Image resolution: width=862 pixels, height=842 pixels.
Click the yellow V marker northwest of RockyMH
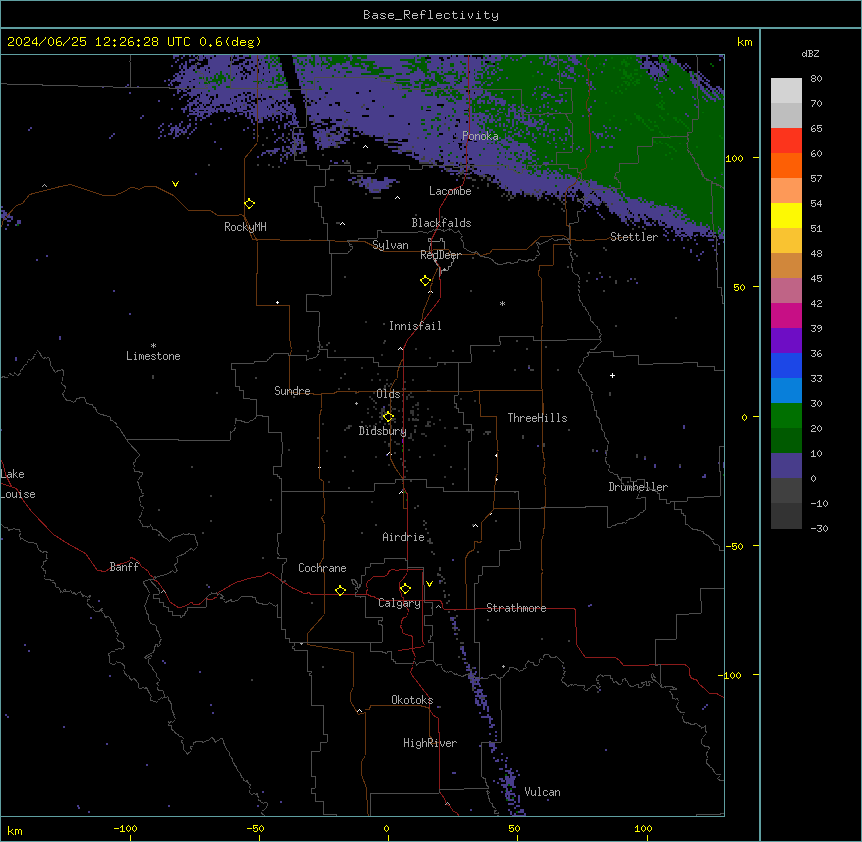(x=175, y=184)
